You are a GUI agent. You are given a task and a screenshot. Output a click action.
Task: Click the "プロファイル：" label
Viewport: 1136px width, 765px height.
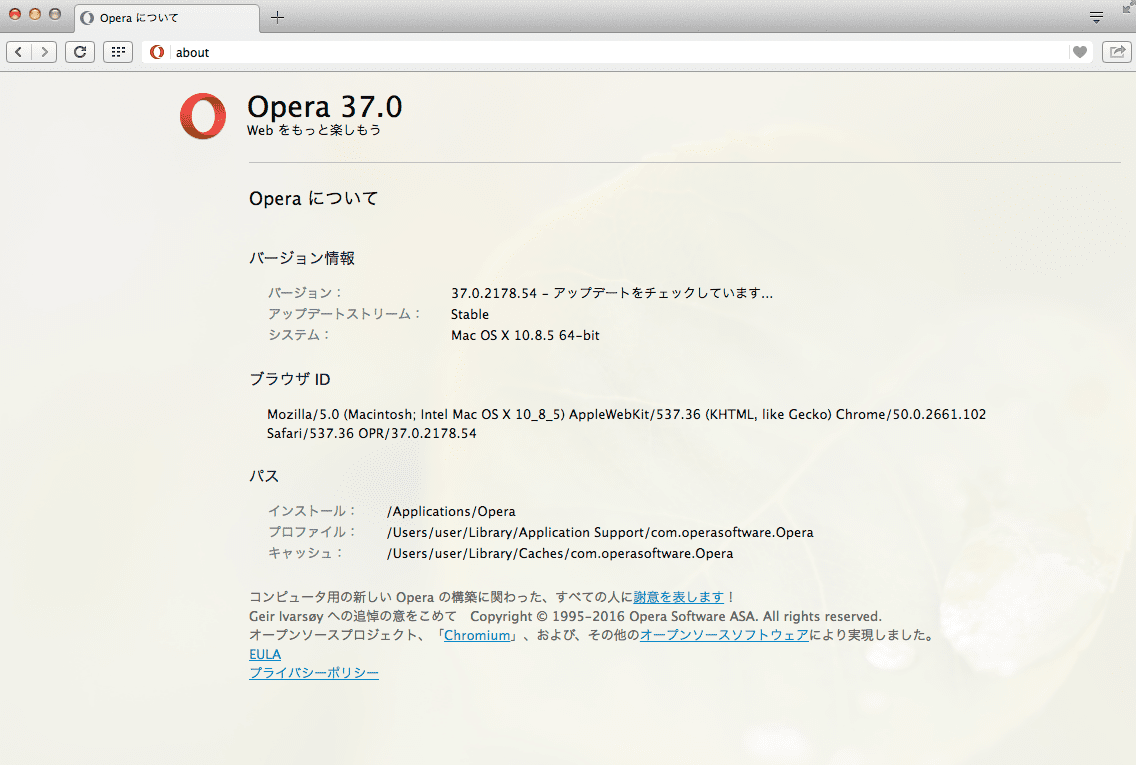point(312,532)
